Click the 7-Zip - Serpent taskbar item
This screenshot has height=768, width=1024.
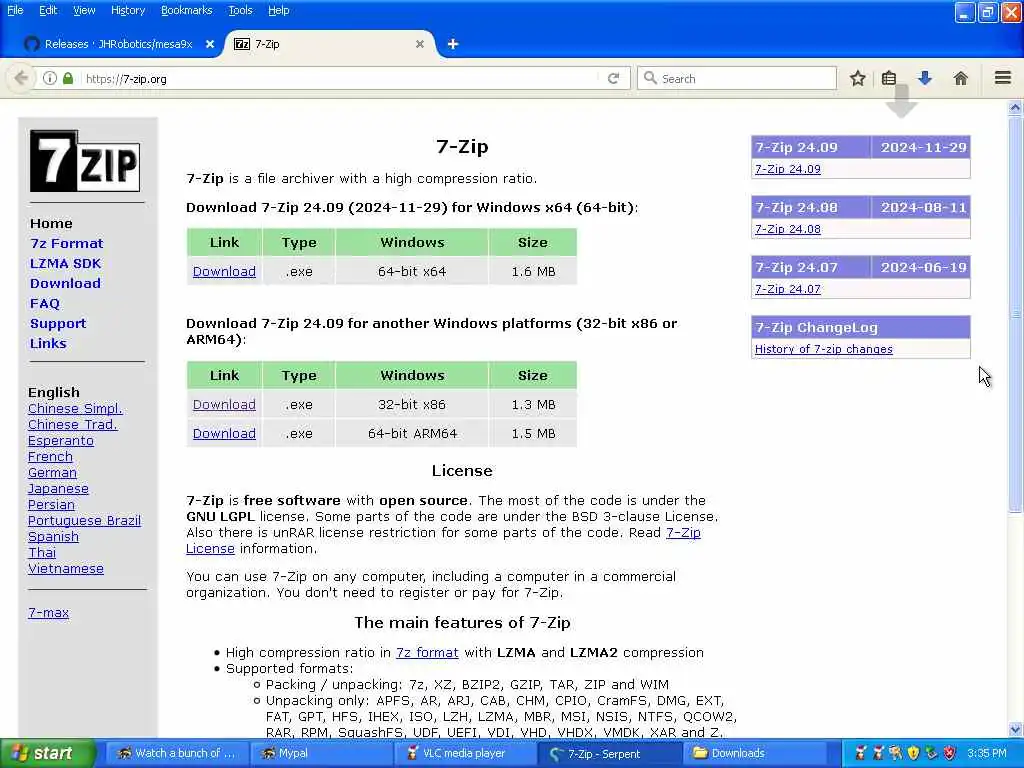(x=607, y=753)
